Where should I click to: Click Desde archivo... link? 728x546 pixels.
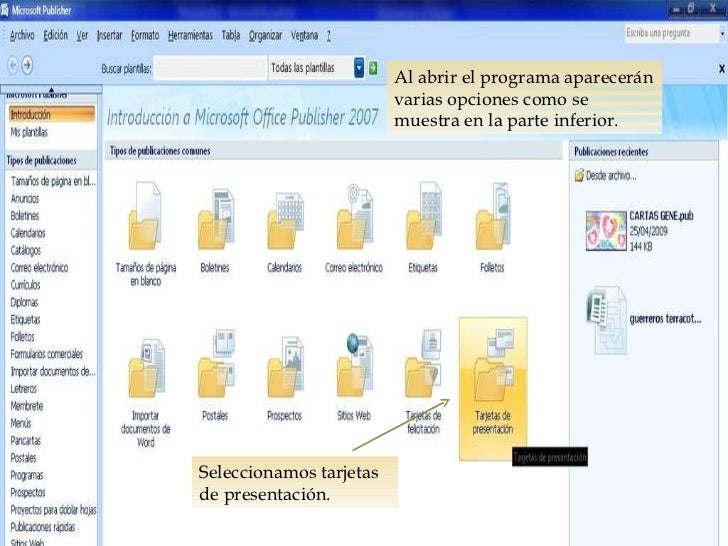pos(605,176)
